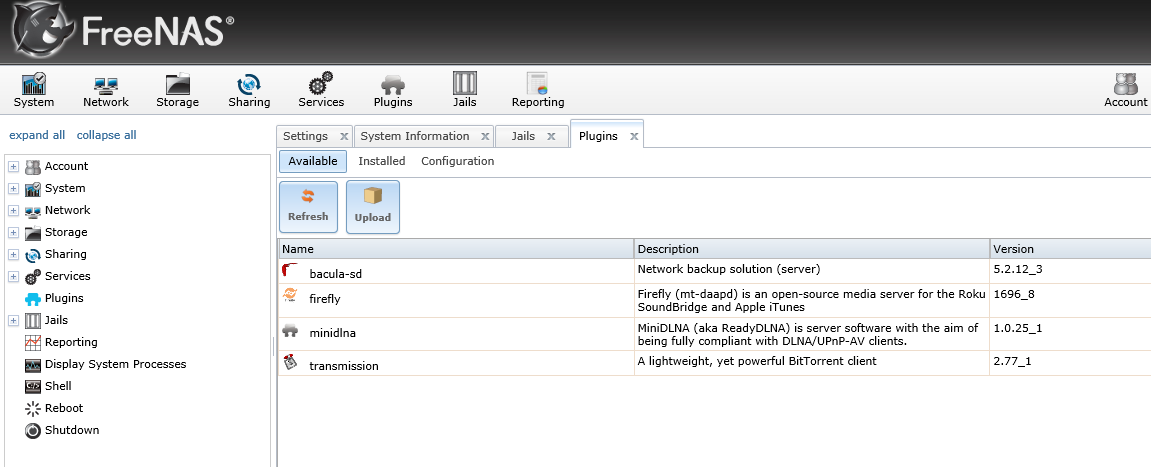Open Sharing from the top toolbar
Viewport: 1151px width, 467px height.
(x=249, y=90)
